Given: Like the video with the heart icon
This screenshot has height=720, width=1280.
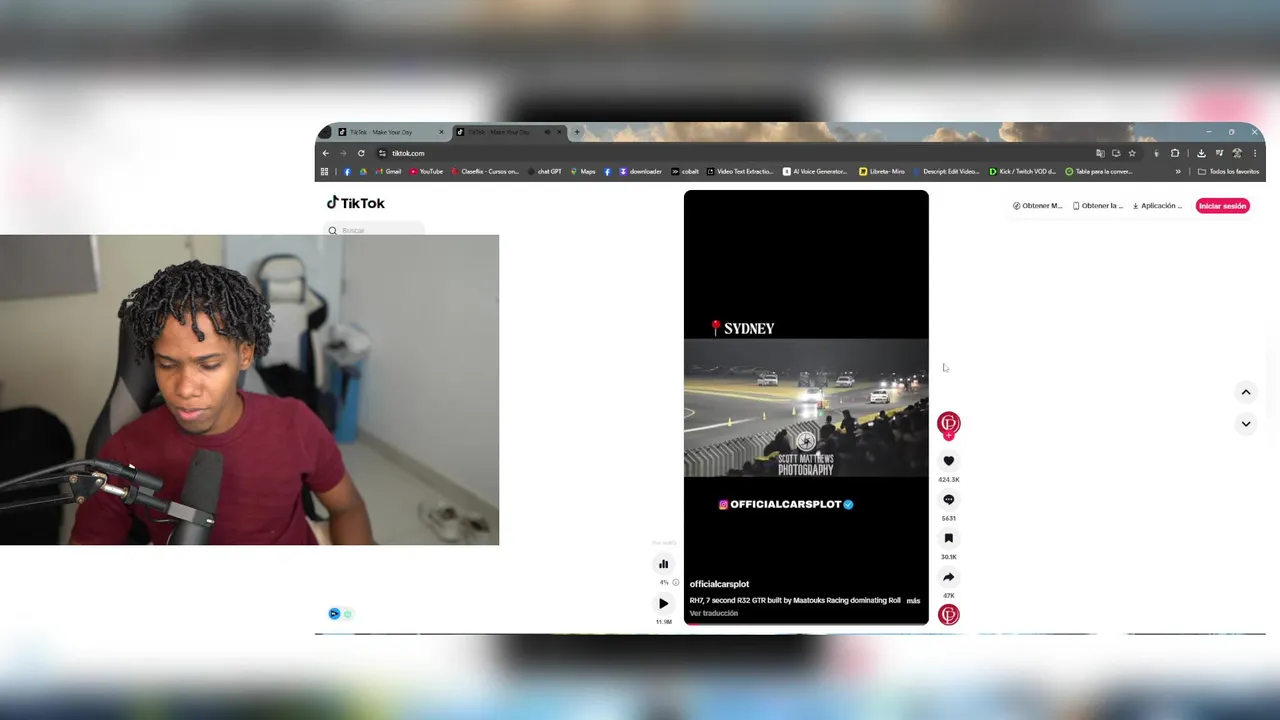Looking at the screenshot, I should tap(949, 461).
